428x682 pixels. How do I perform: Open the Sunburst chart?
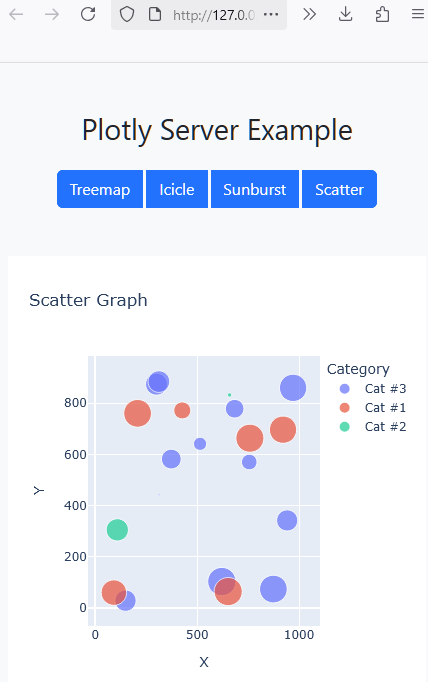[x=255, y=189]
